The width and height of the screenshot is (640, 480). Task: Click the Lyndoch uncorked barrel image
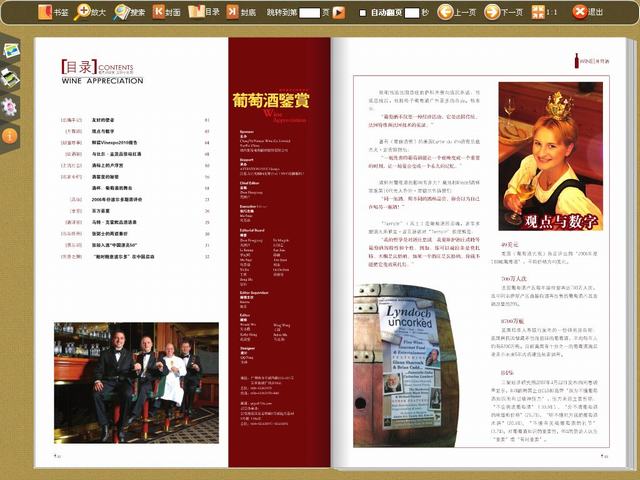tap(404, 365)
